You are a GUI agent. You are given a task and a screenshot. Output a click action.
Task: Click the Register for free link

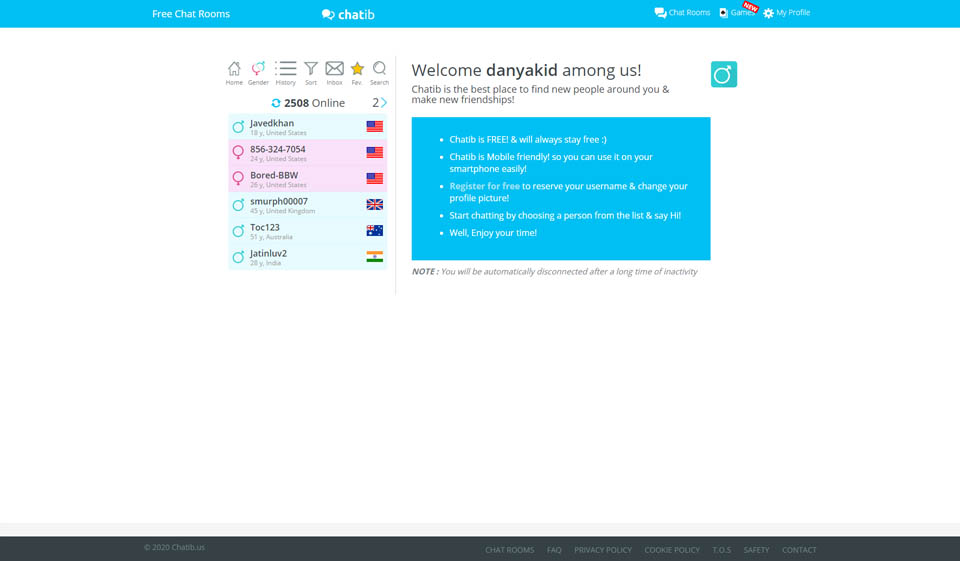click(484, 186)
